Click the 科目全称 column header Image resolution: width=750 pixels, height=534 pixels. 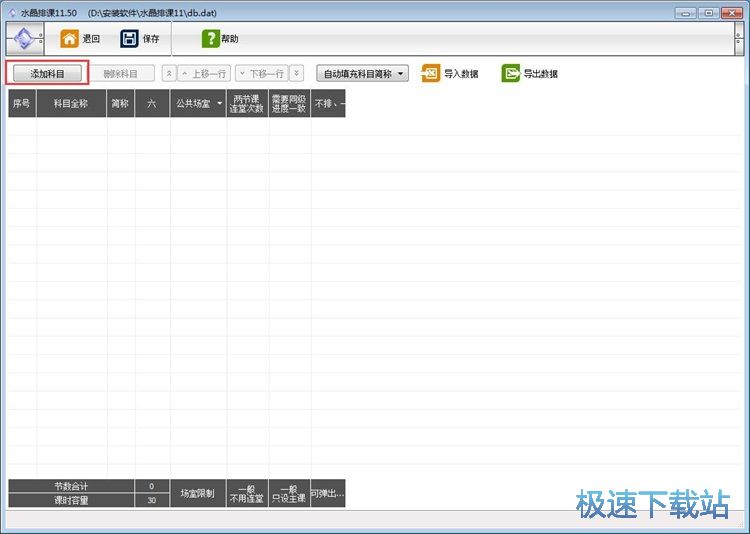(x=71, y=103)
